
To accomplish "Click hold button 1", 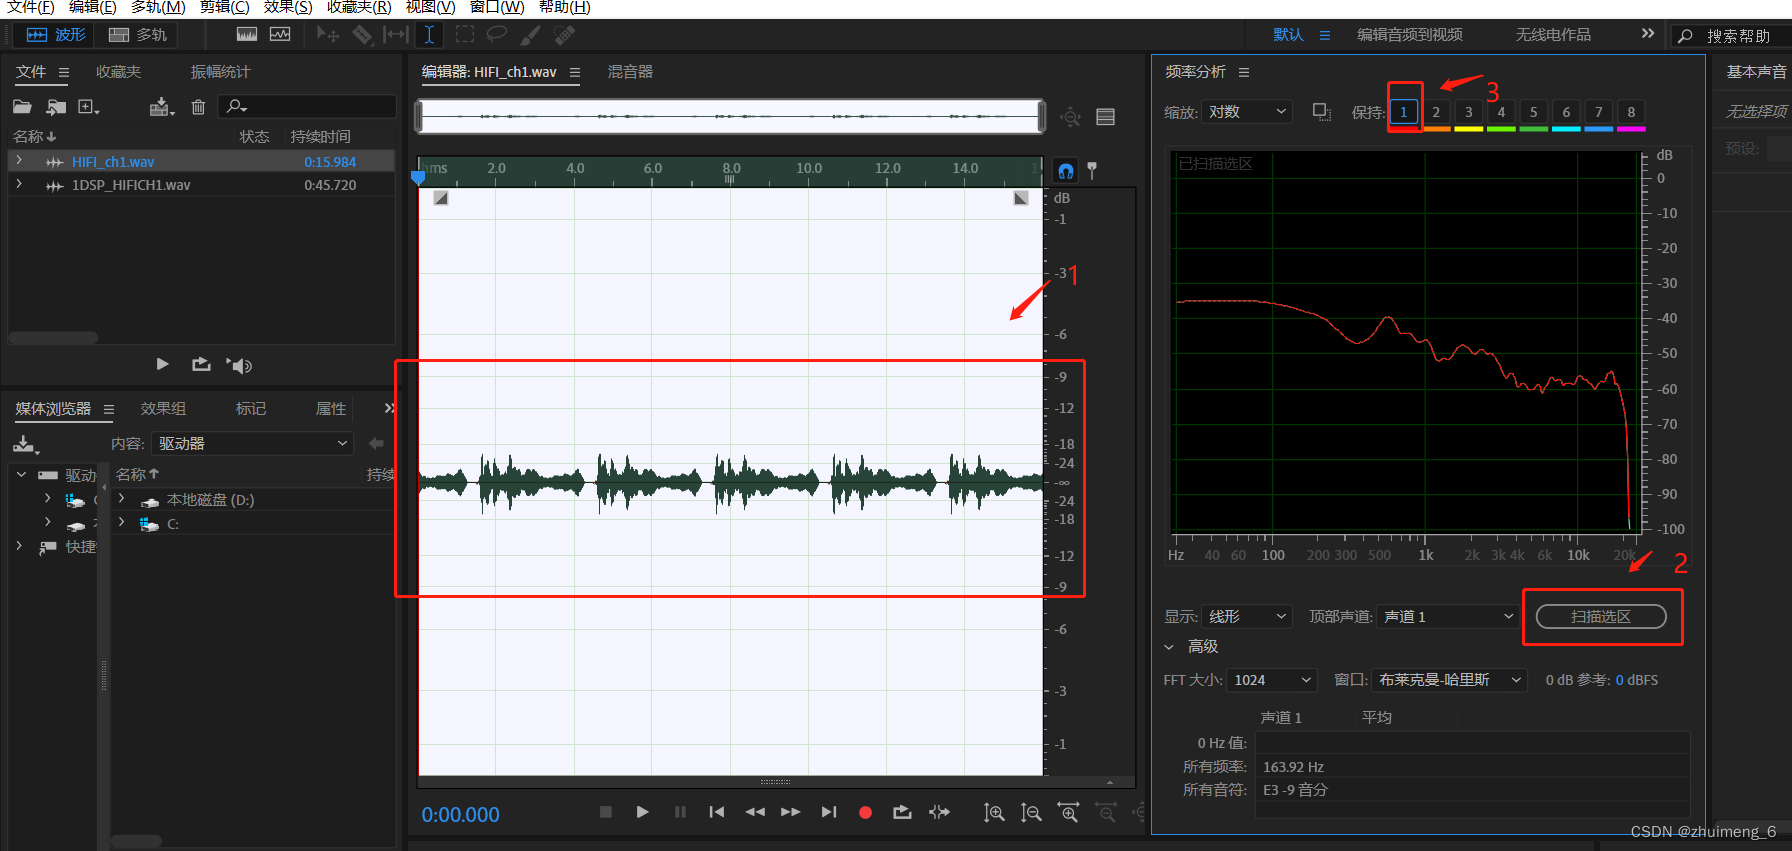I will click(1403, 112).
